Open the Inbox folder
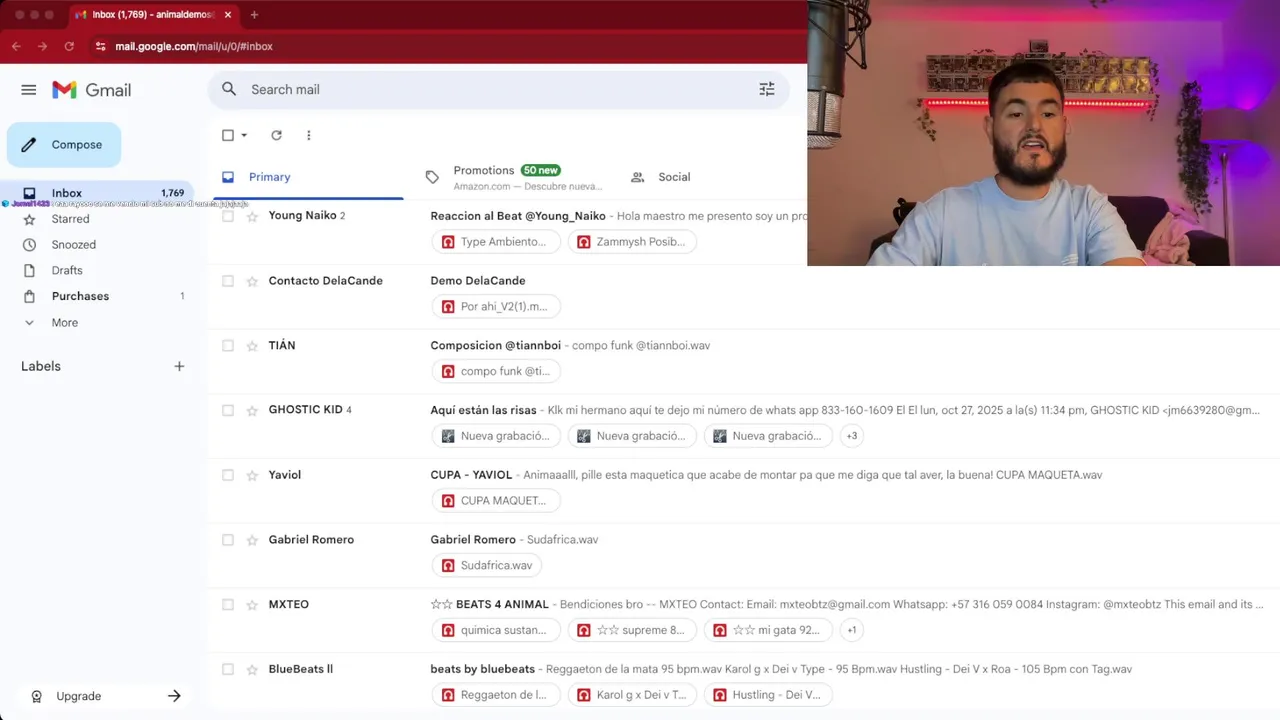This screenshot has height=720, width=1280. (x=96, y=193)
